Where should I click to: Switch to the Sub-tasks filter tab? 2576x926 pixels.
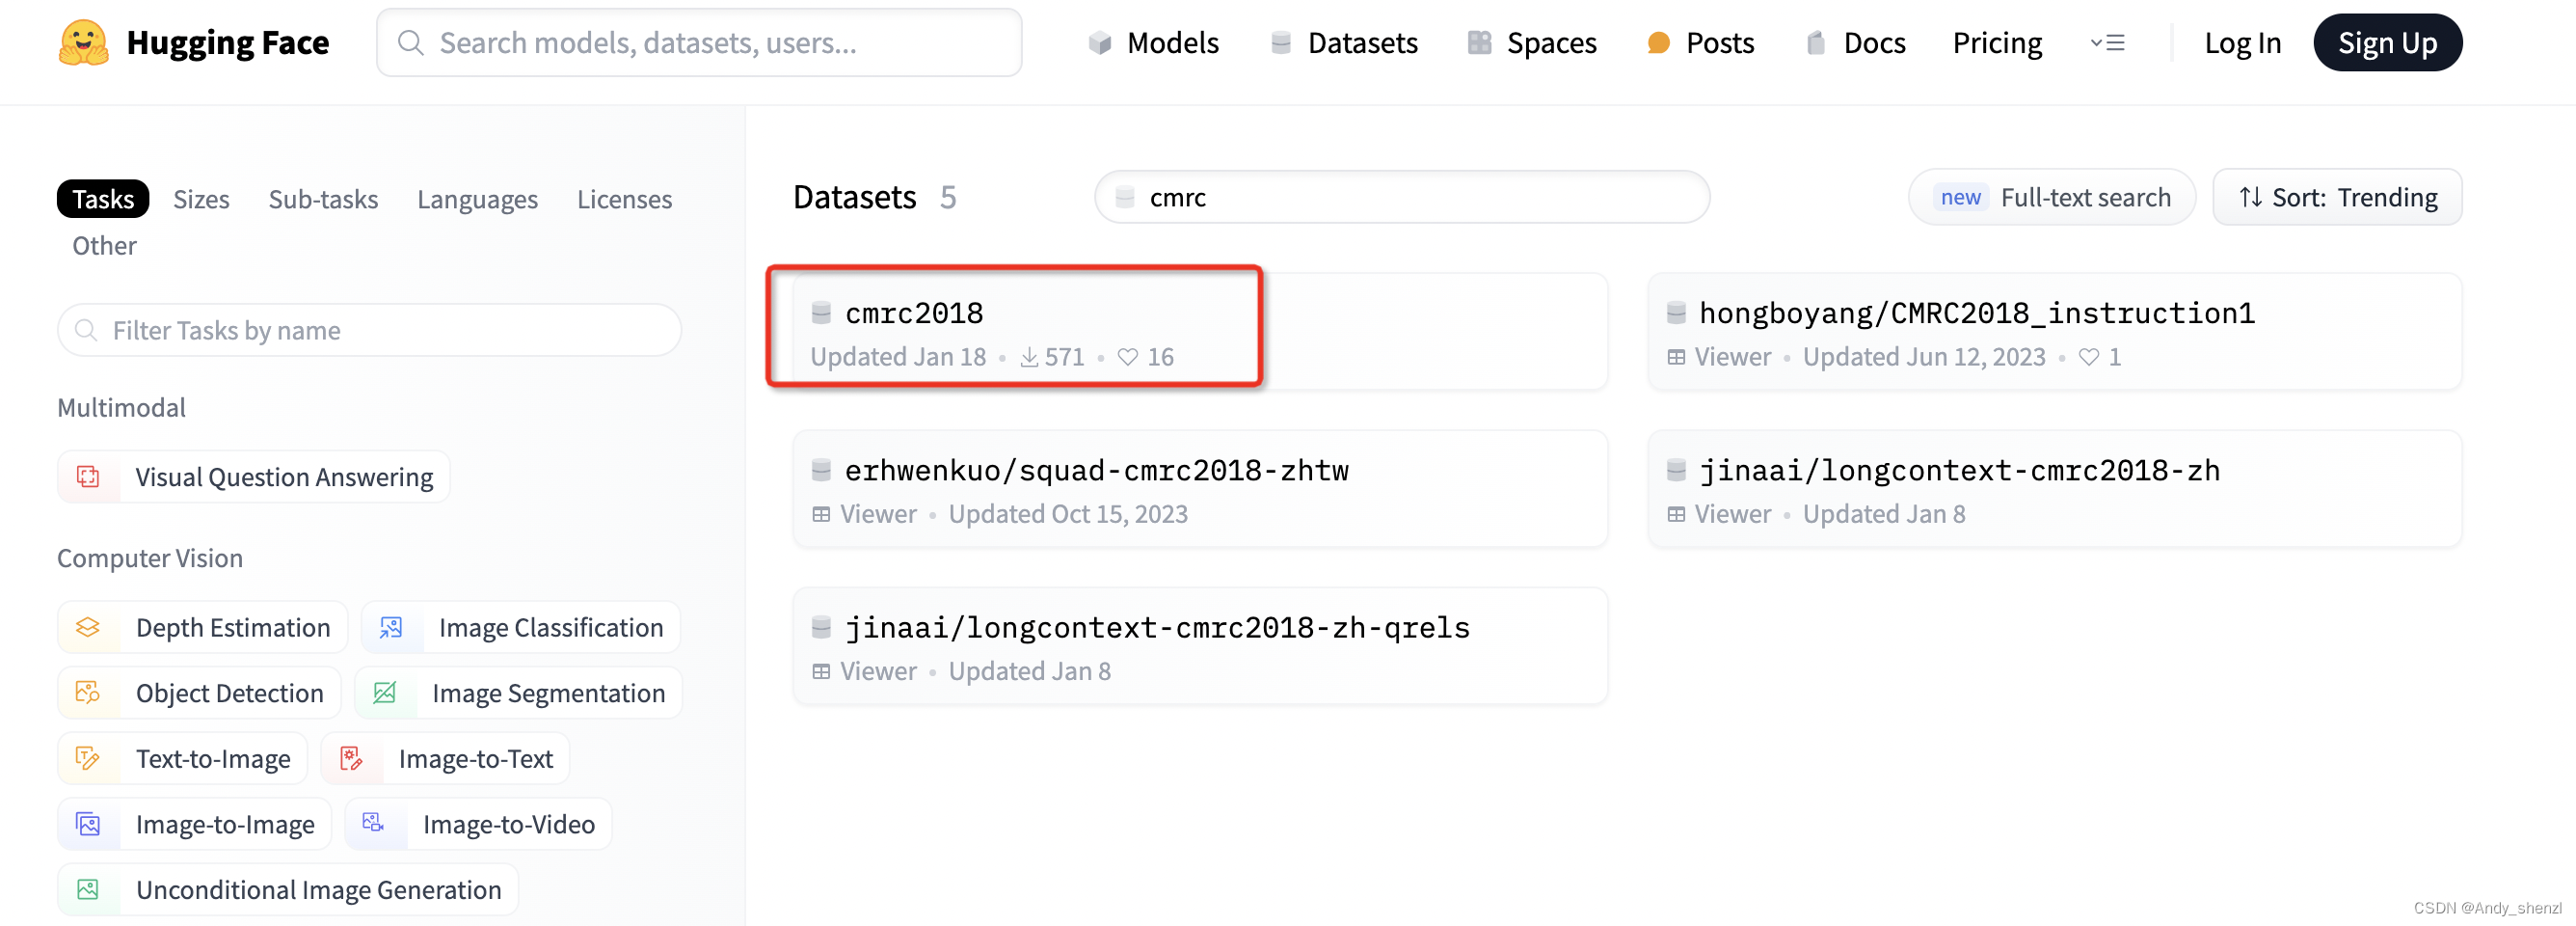(x=323, y=199)
